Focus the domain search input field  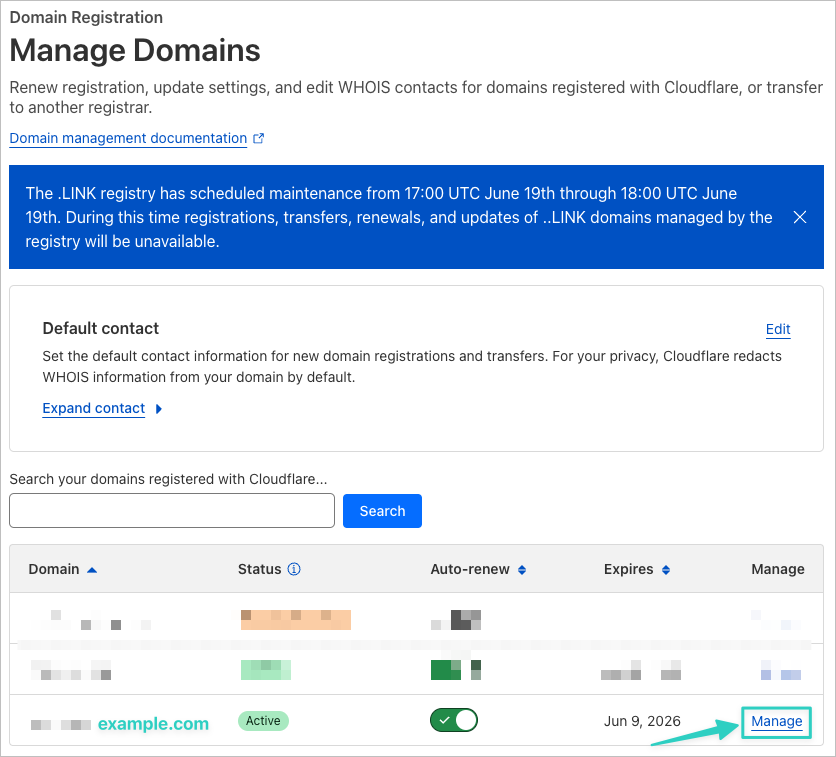click(x=172, y=511)
